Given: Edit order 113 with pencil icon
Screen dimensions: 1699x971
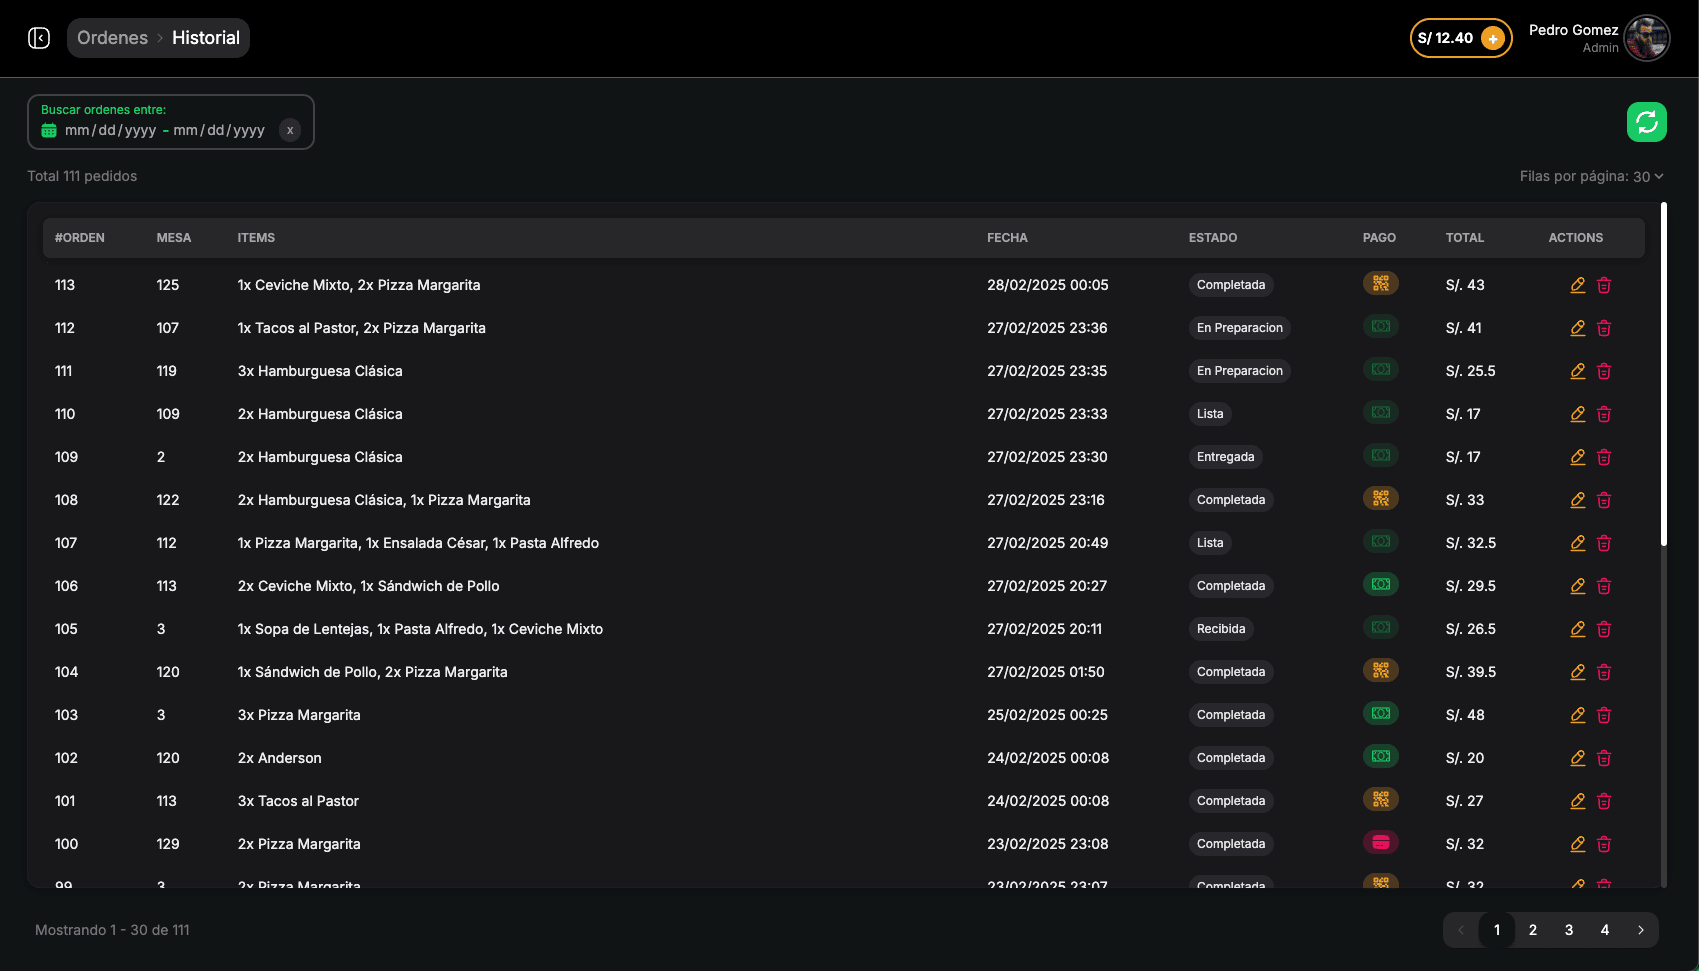Looking at the screenshot, I should point(1577,285).
